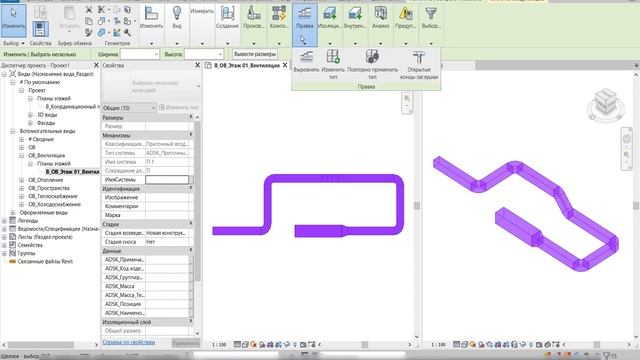Screen dimensions: 640x360
Task: Click the Применить button
Action: click(x=185, y=343)
